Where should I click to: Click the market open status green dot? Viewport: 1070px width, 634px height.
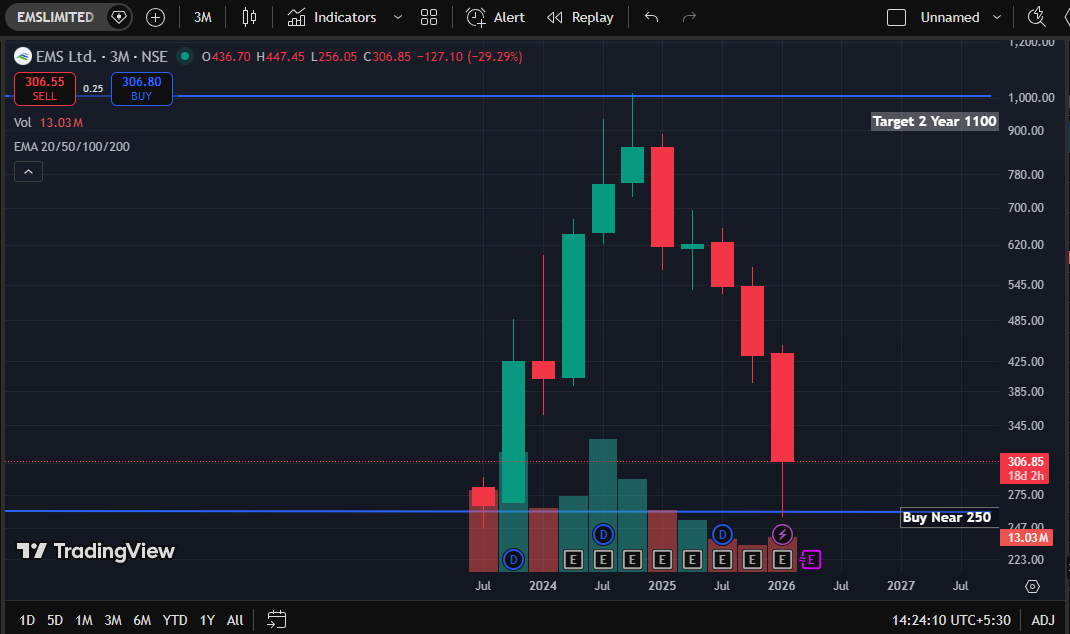[x=185, y=56]
